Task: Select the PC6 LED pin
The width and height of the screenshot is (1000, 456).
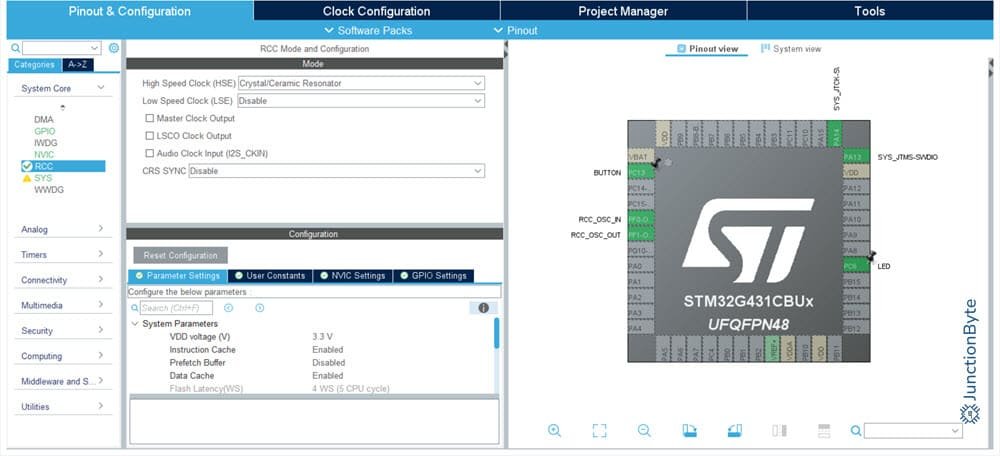Action: point(855,266)
